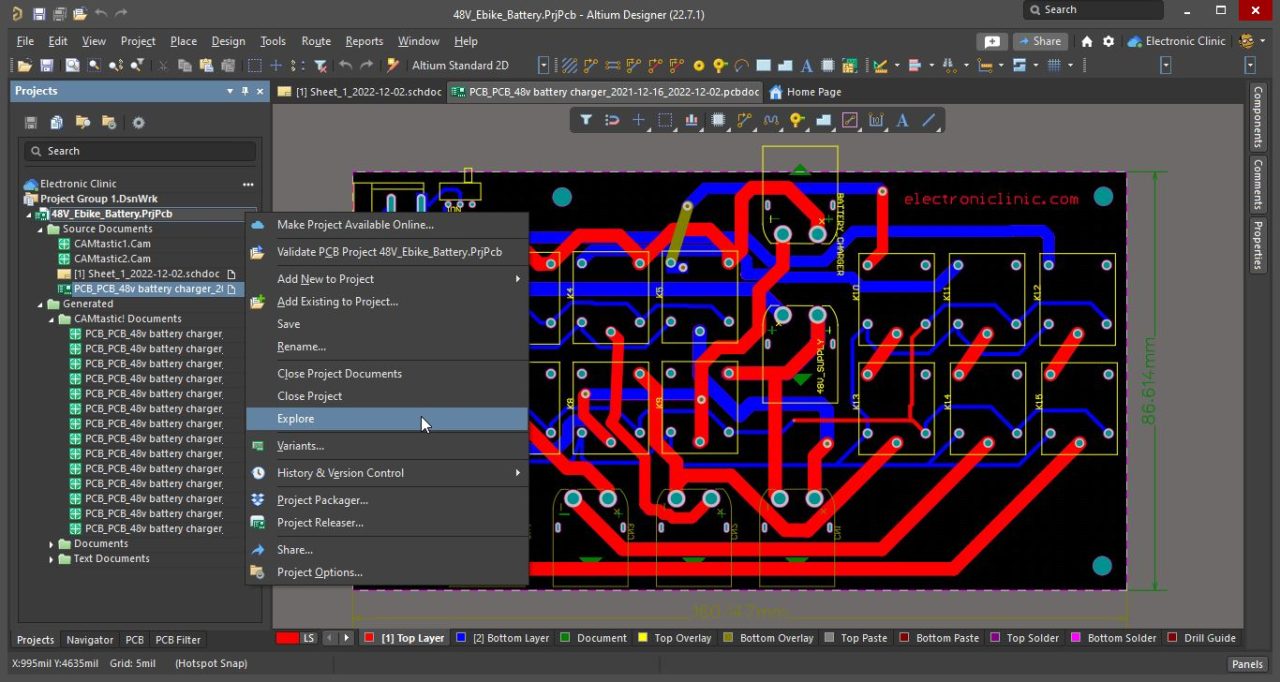The height and width of the screenshot is (682, 1280).
Task: Collapse the Source Documents folder
Action: 41,229
